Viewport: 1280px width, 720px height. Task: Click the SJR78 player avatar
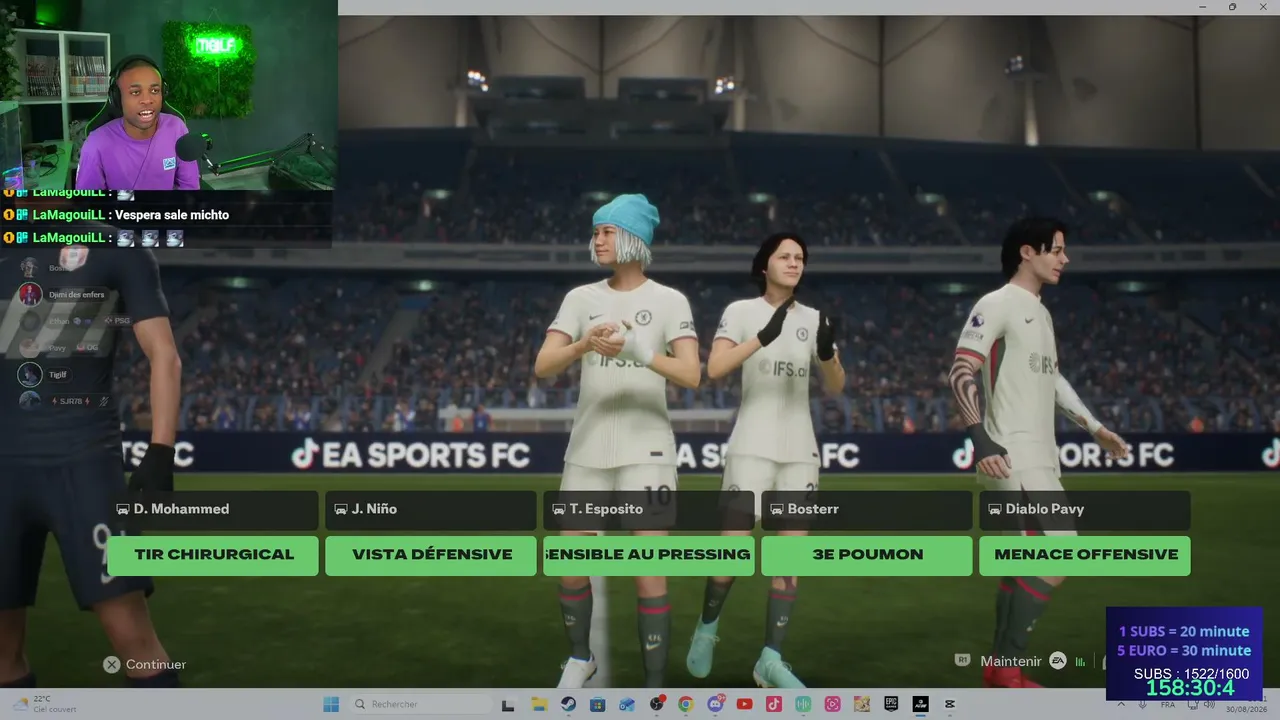point(30,401)
